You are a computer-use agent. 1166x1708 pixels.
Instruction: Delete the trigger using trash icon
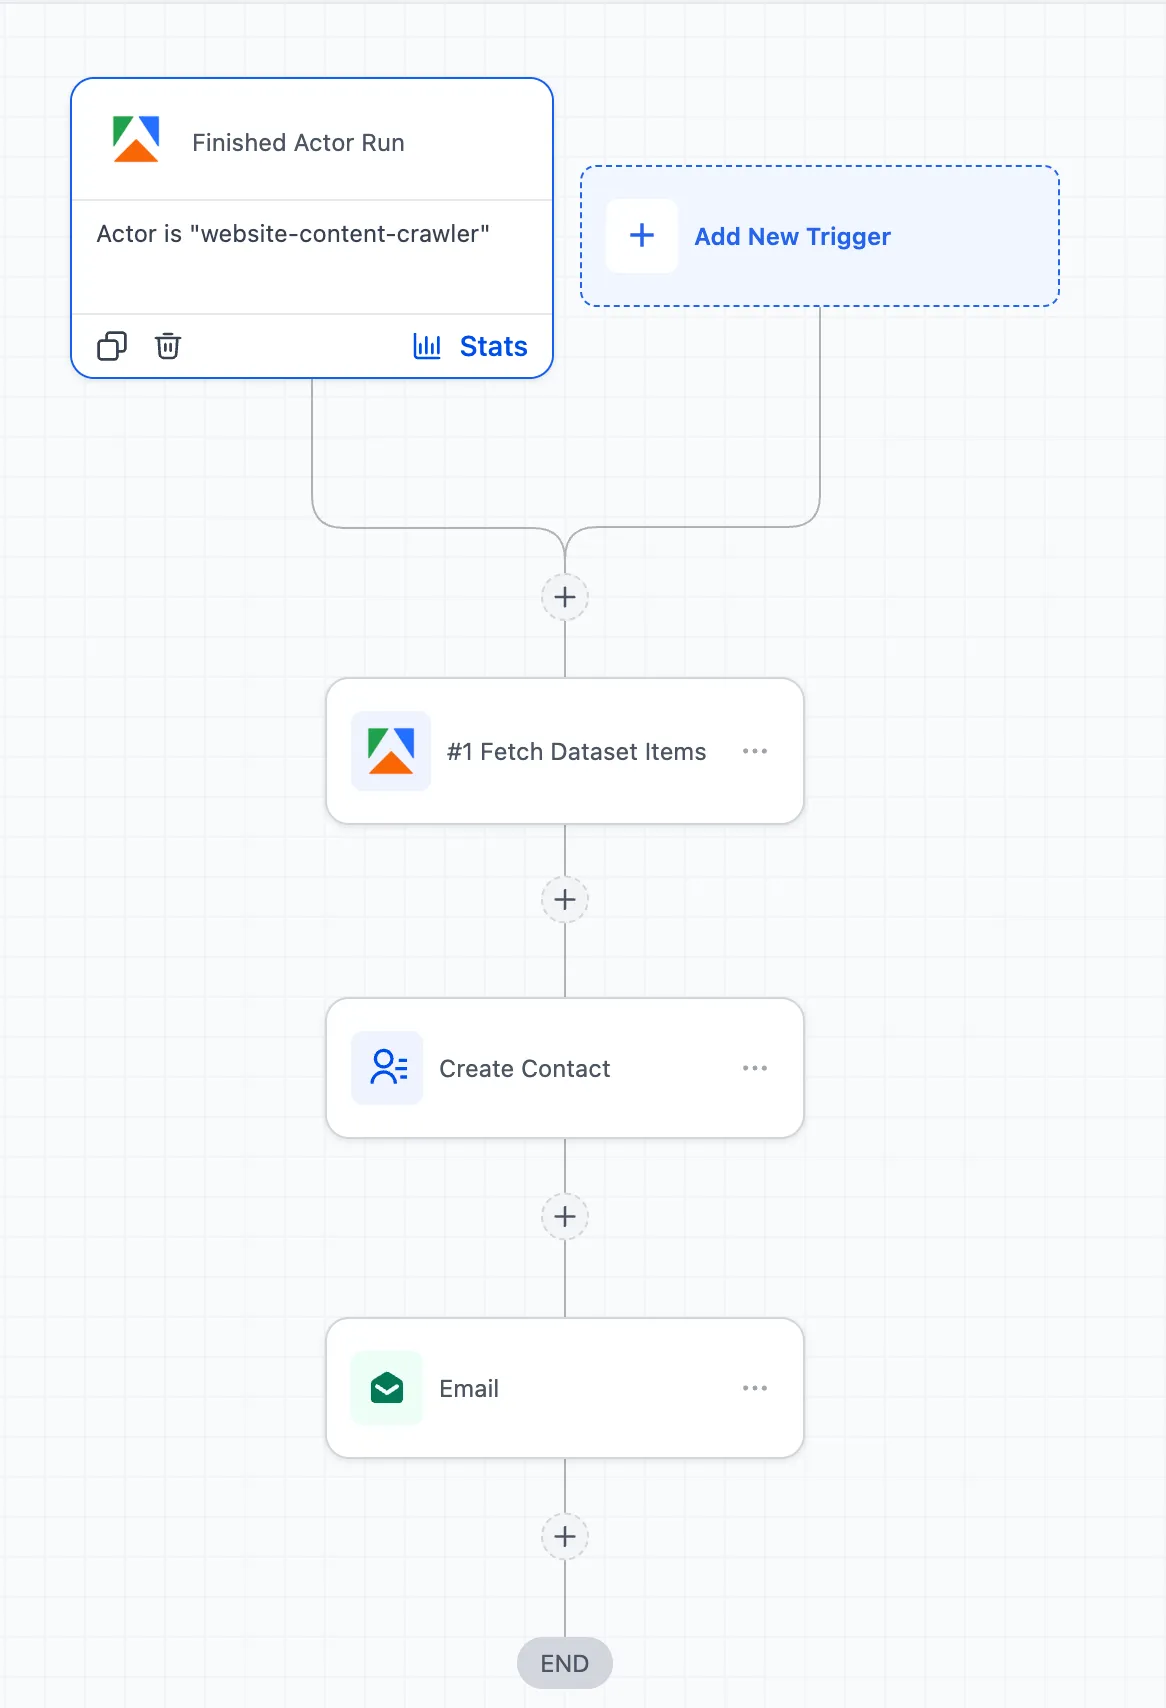coord(168,346)
